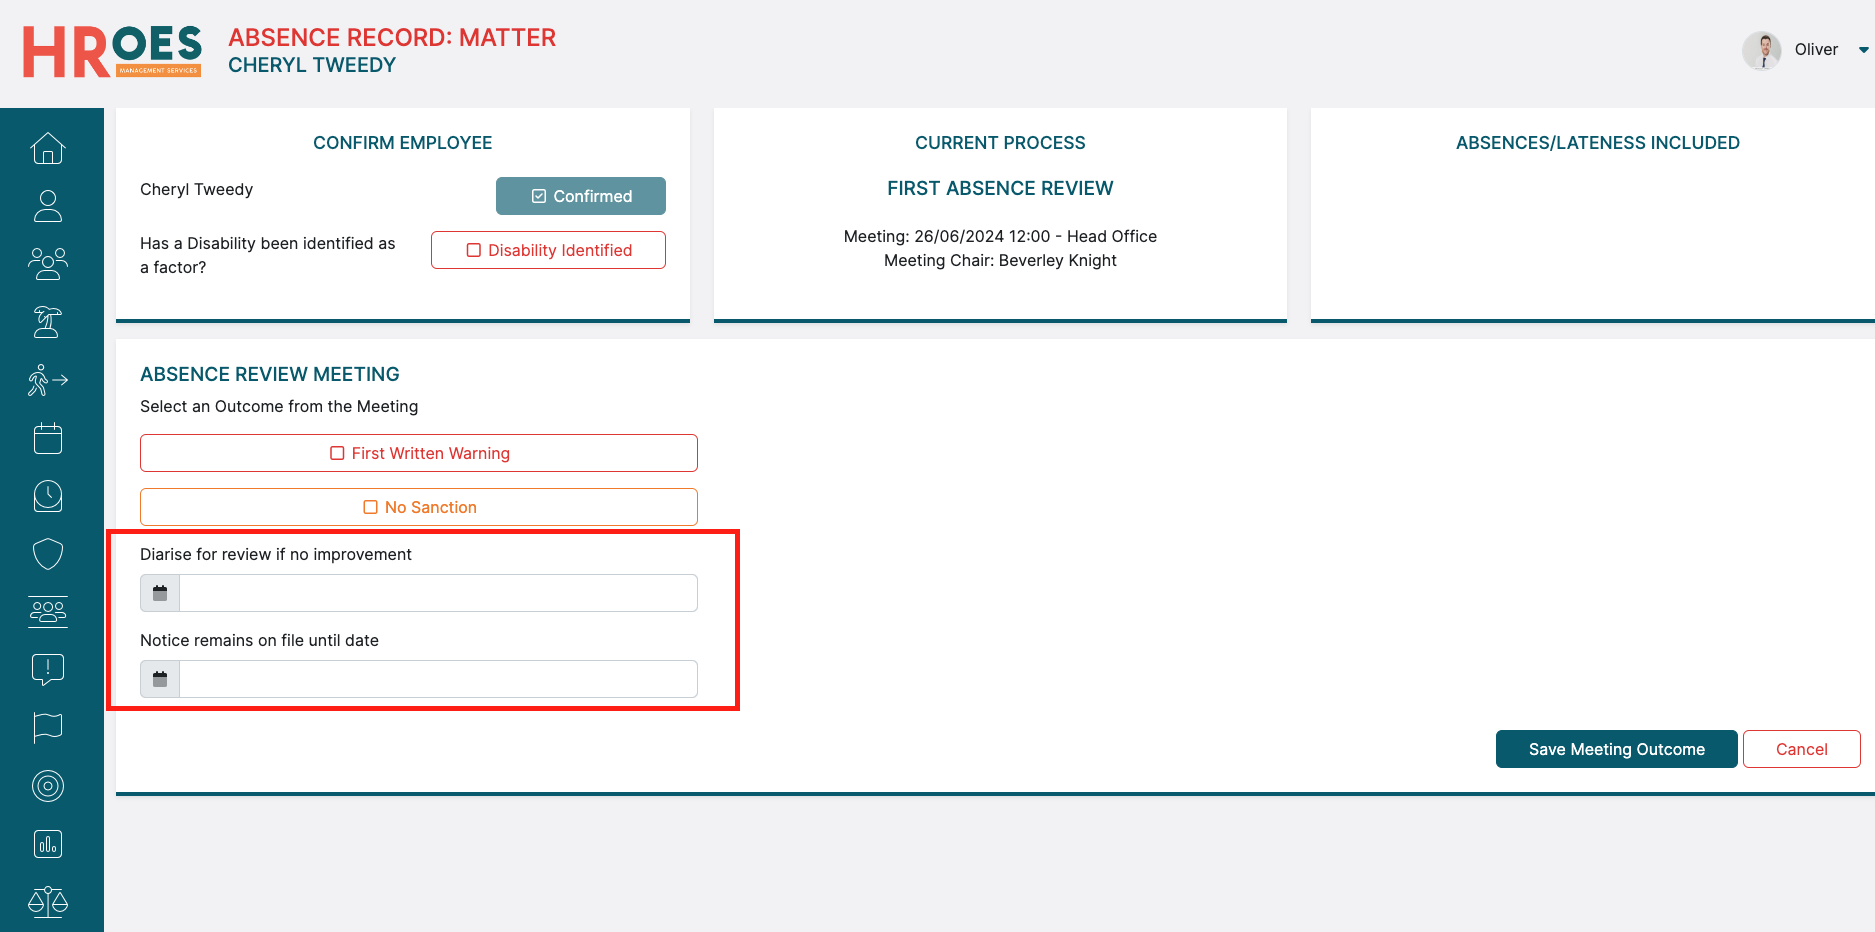The image size is (1875, 932).
Task: Open the bar chart reports icon
Action: point(48,844)
